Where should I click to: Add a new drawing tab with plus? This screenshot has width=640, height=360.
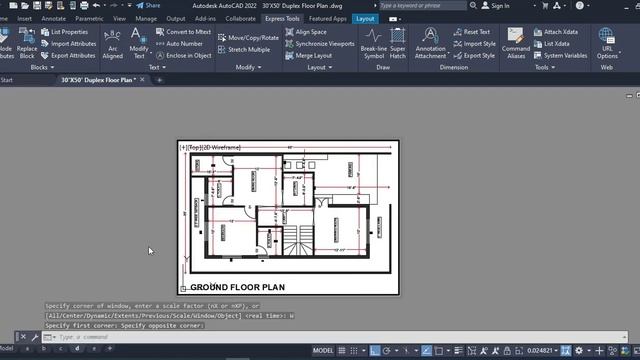[x=159, y=80]
